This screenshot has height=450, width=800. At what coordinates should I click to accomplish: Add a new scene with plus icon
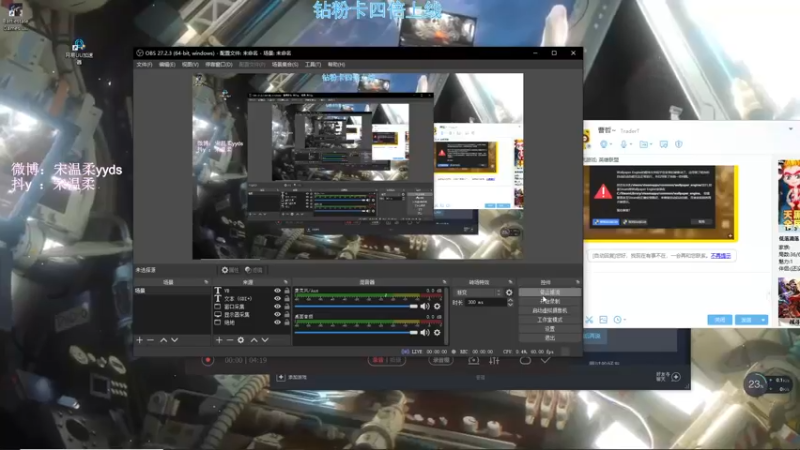click(139, 340)
